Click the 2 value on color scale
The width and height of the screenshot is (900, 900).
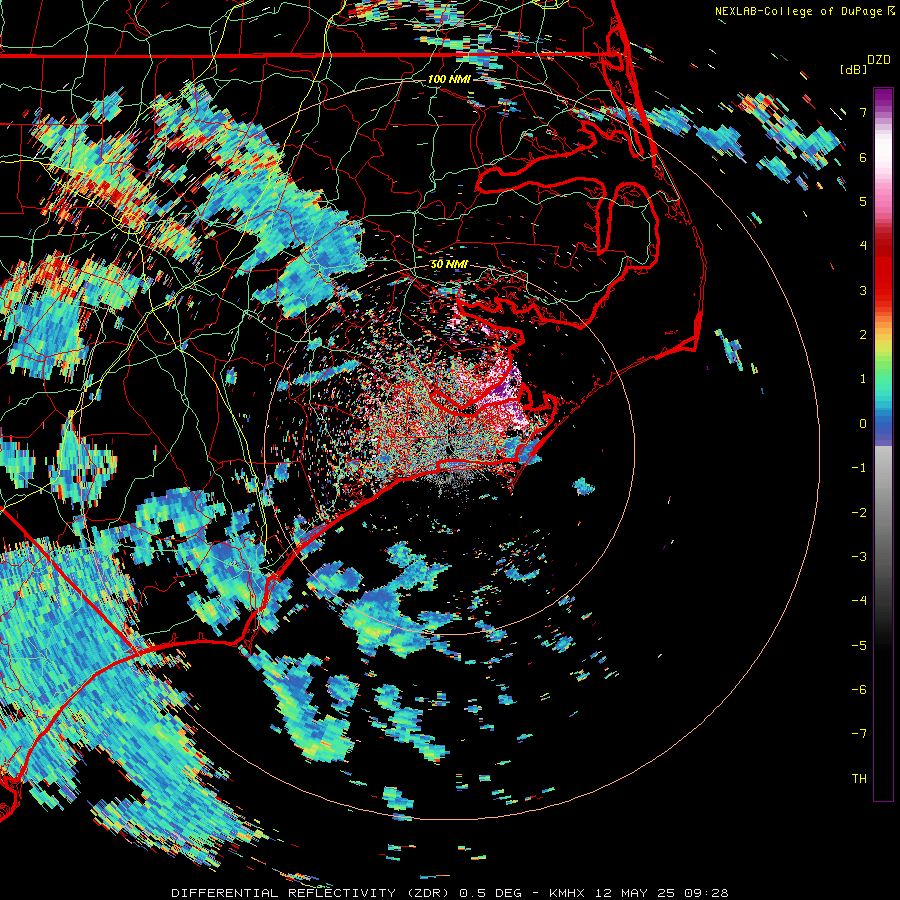coord(863,335)
